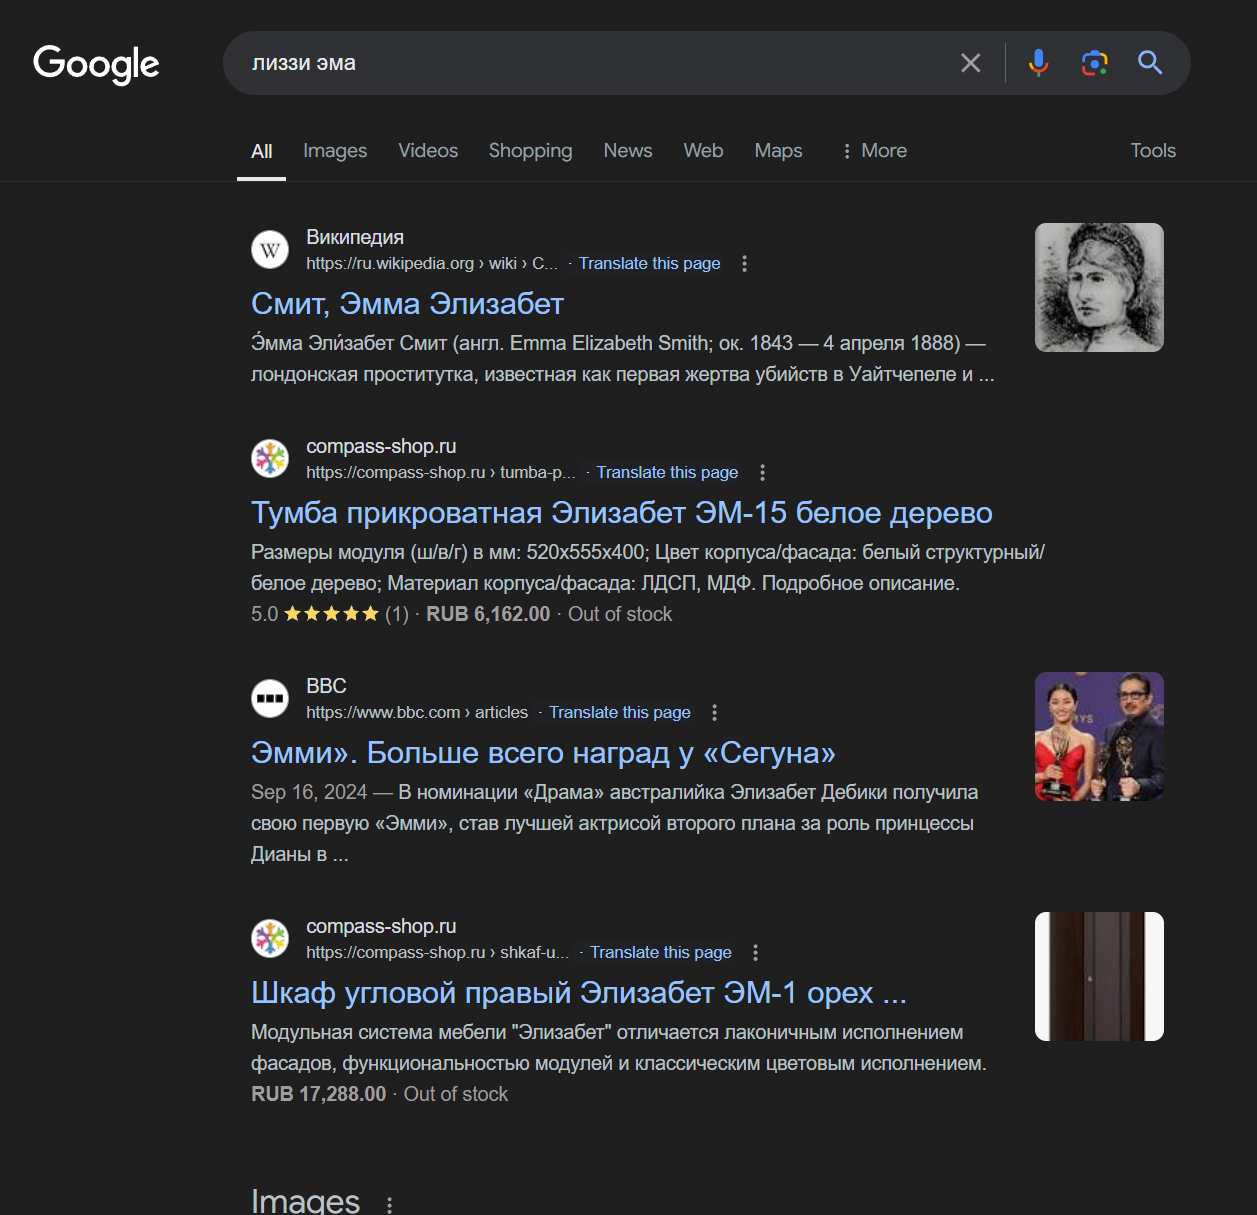Click the Wikipedia favicon in the first result
The width and height of the screenshot is (1257, 1215).
coord(270,250)
